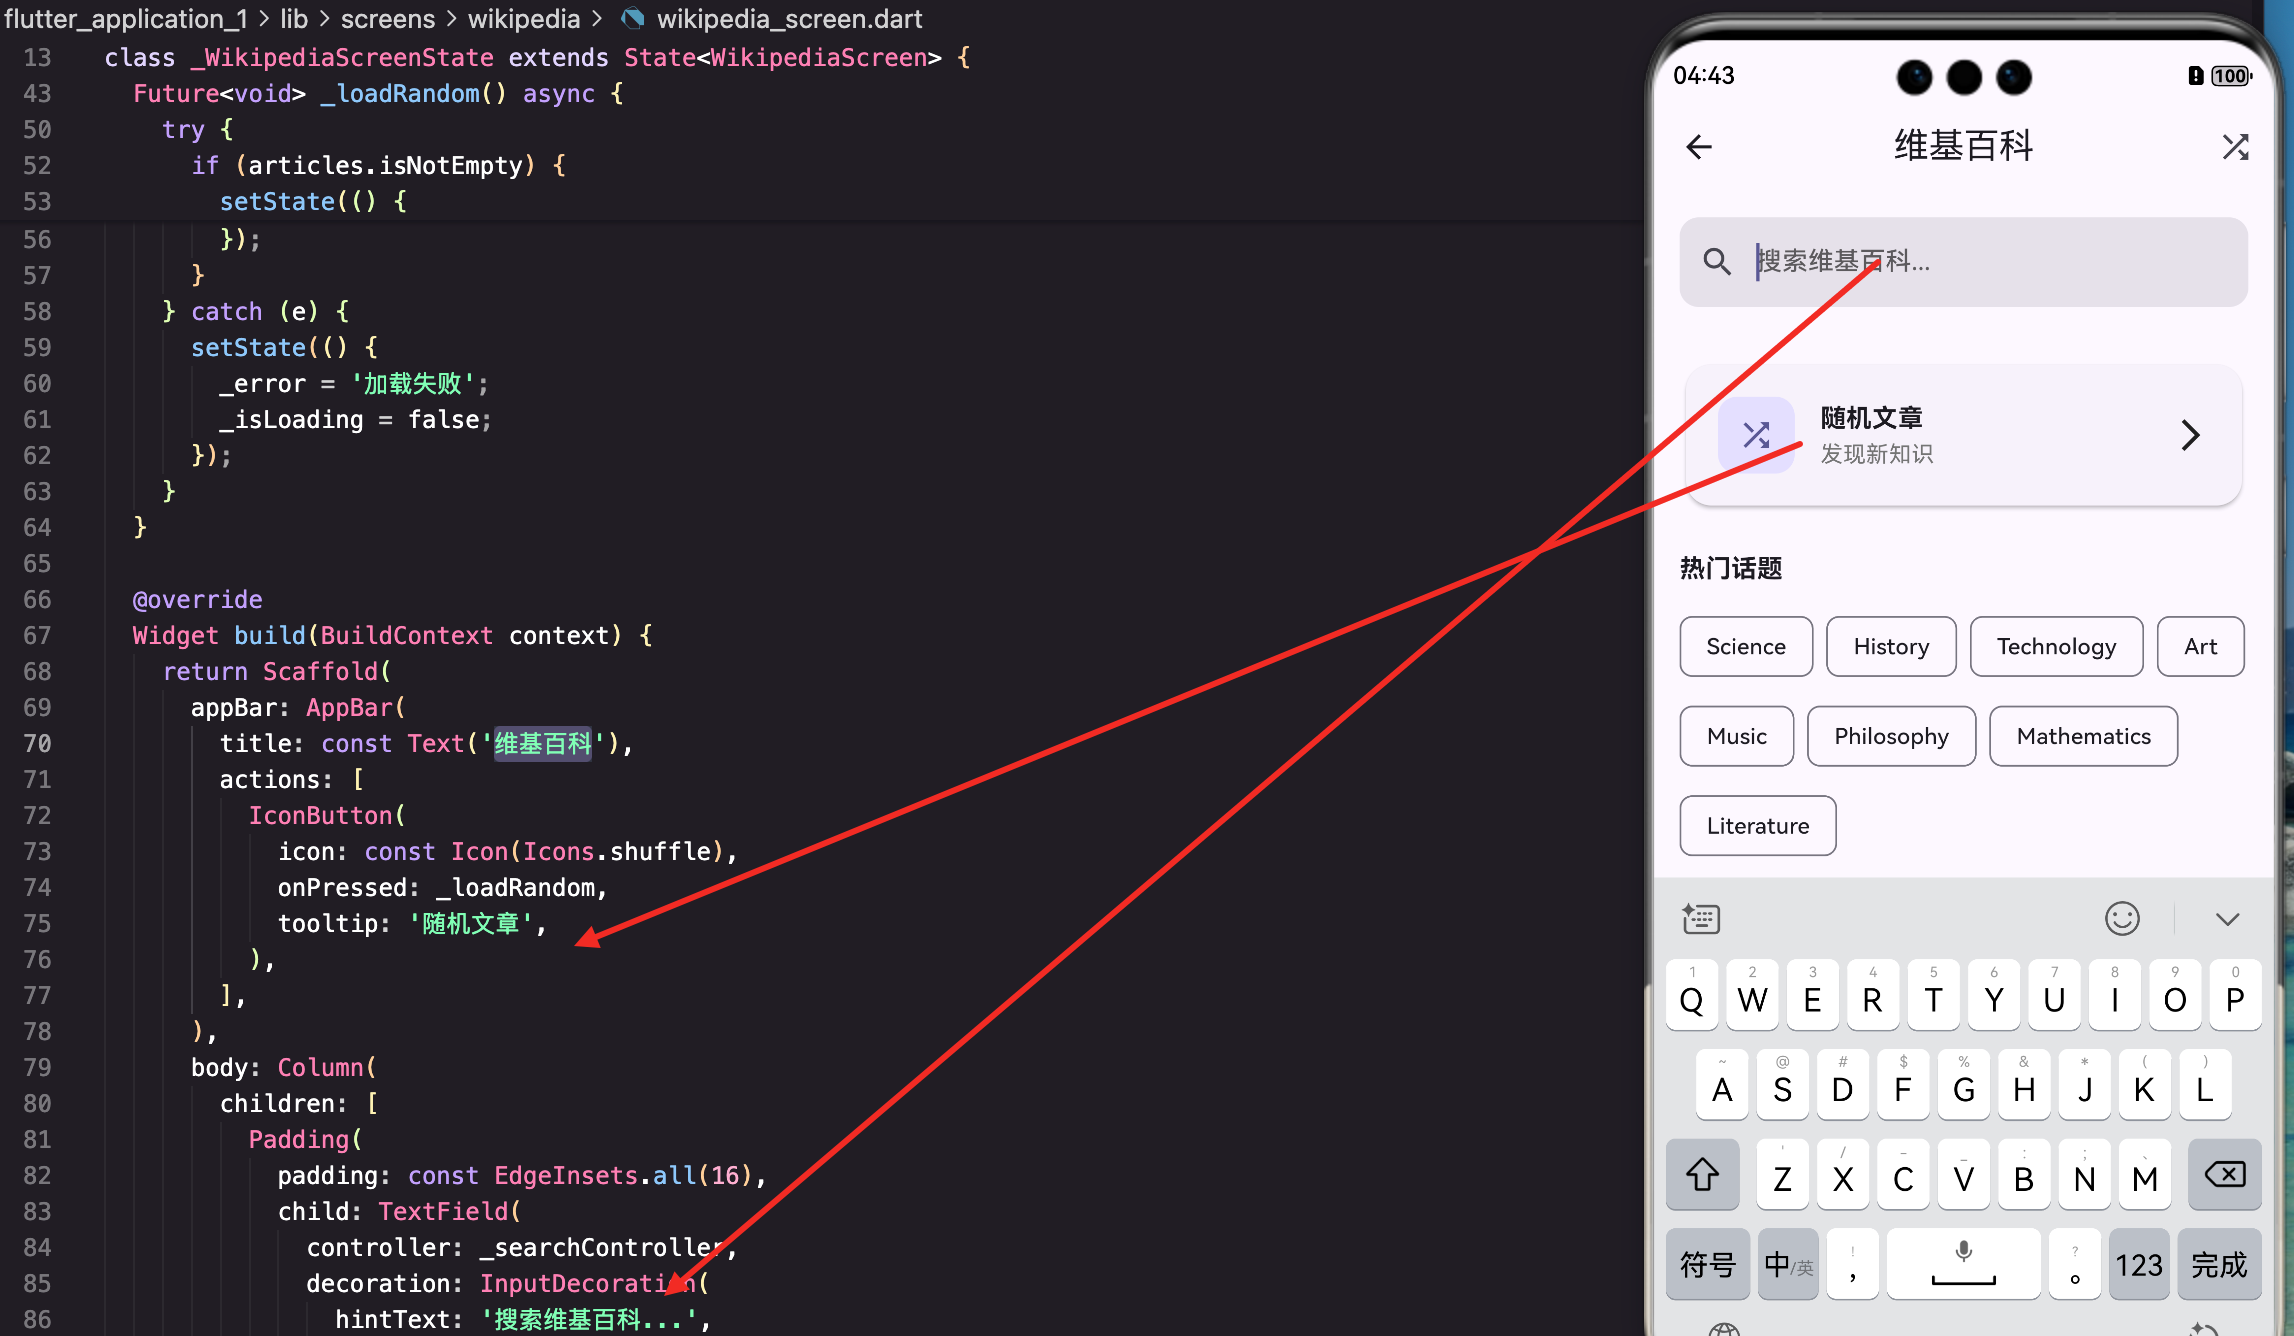Tap the M key
2294x1336 pixels.
coord(2145,1174)
